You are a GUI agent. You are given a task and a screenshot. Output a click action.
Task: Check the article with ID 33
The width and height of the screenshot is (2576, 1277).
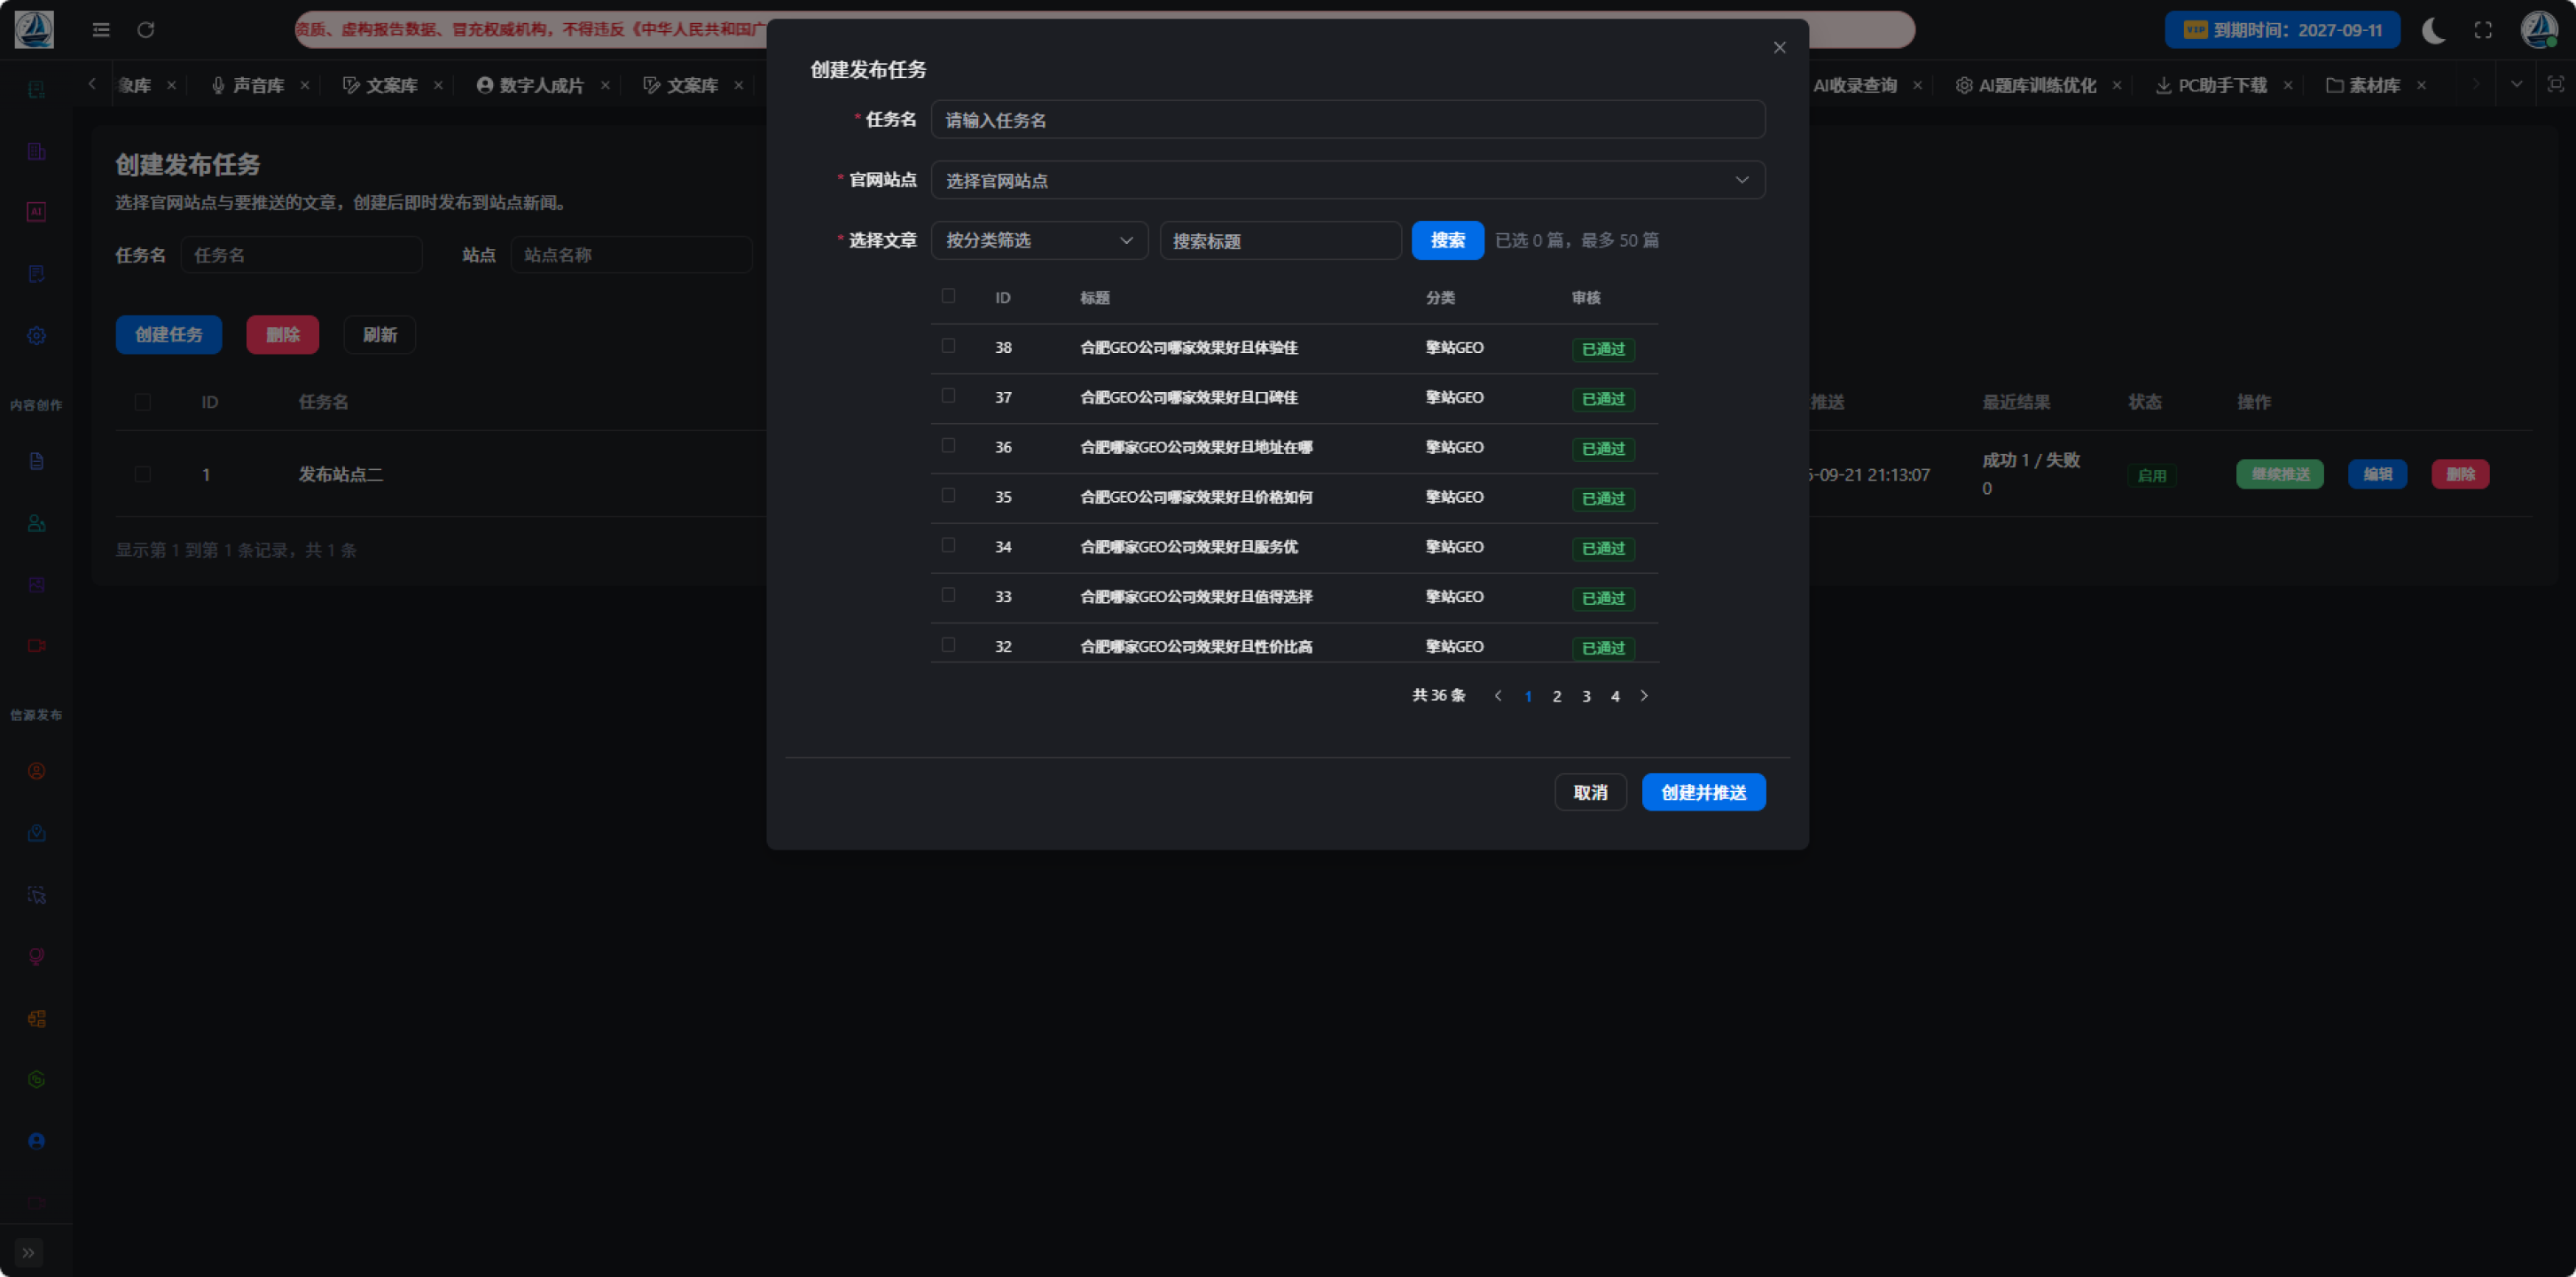click(948, 595)
